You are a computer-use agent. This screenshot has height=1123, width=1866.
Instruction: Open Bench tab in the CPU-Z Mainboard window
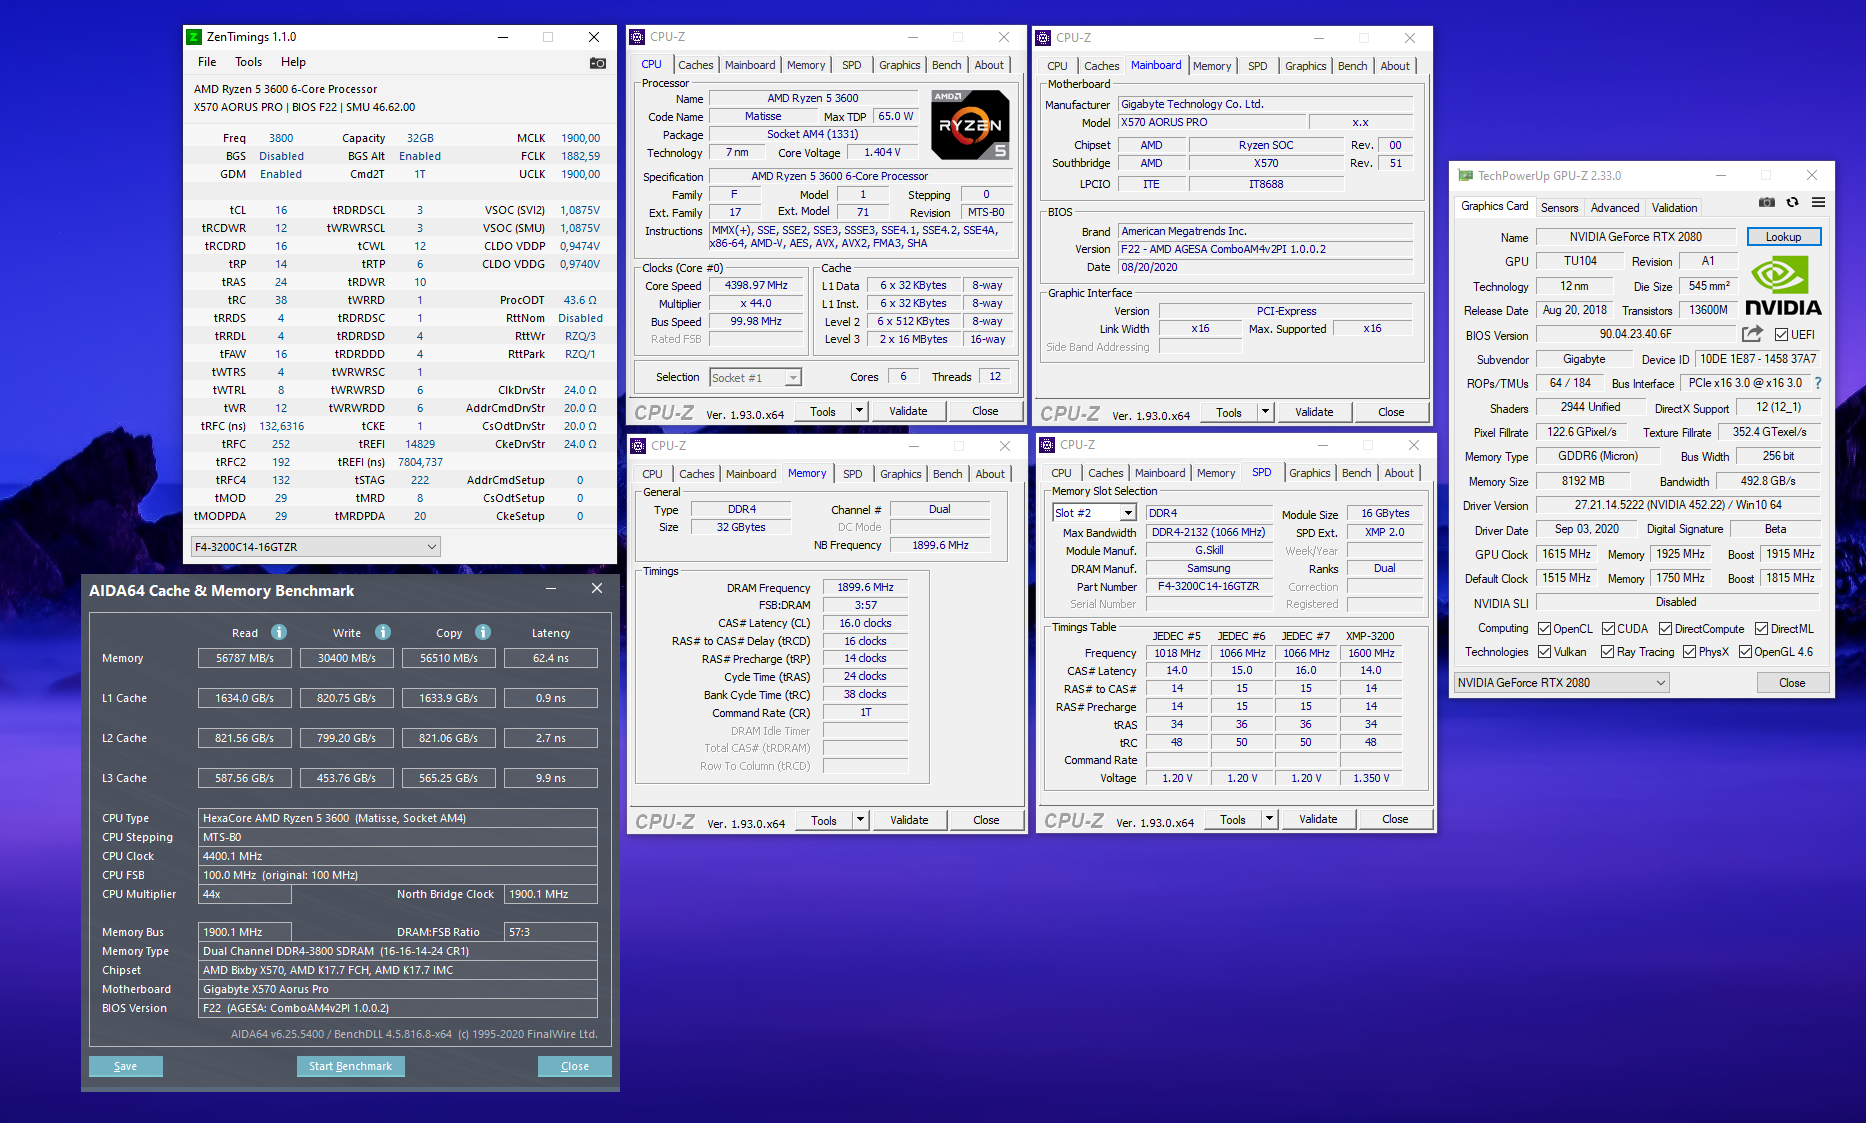coord(1352,66)
